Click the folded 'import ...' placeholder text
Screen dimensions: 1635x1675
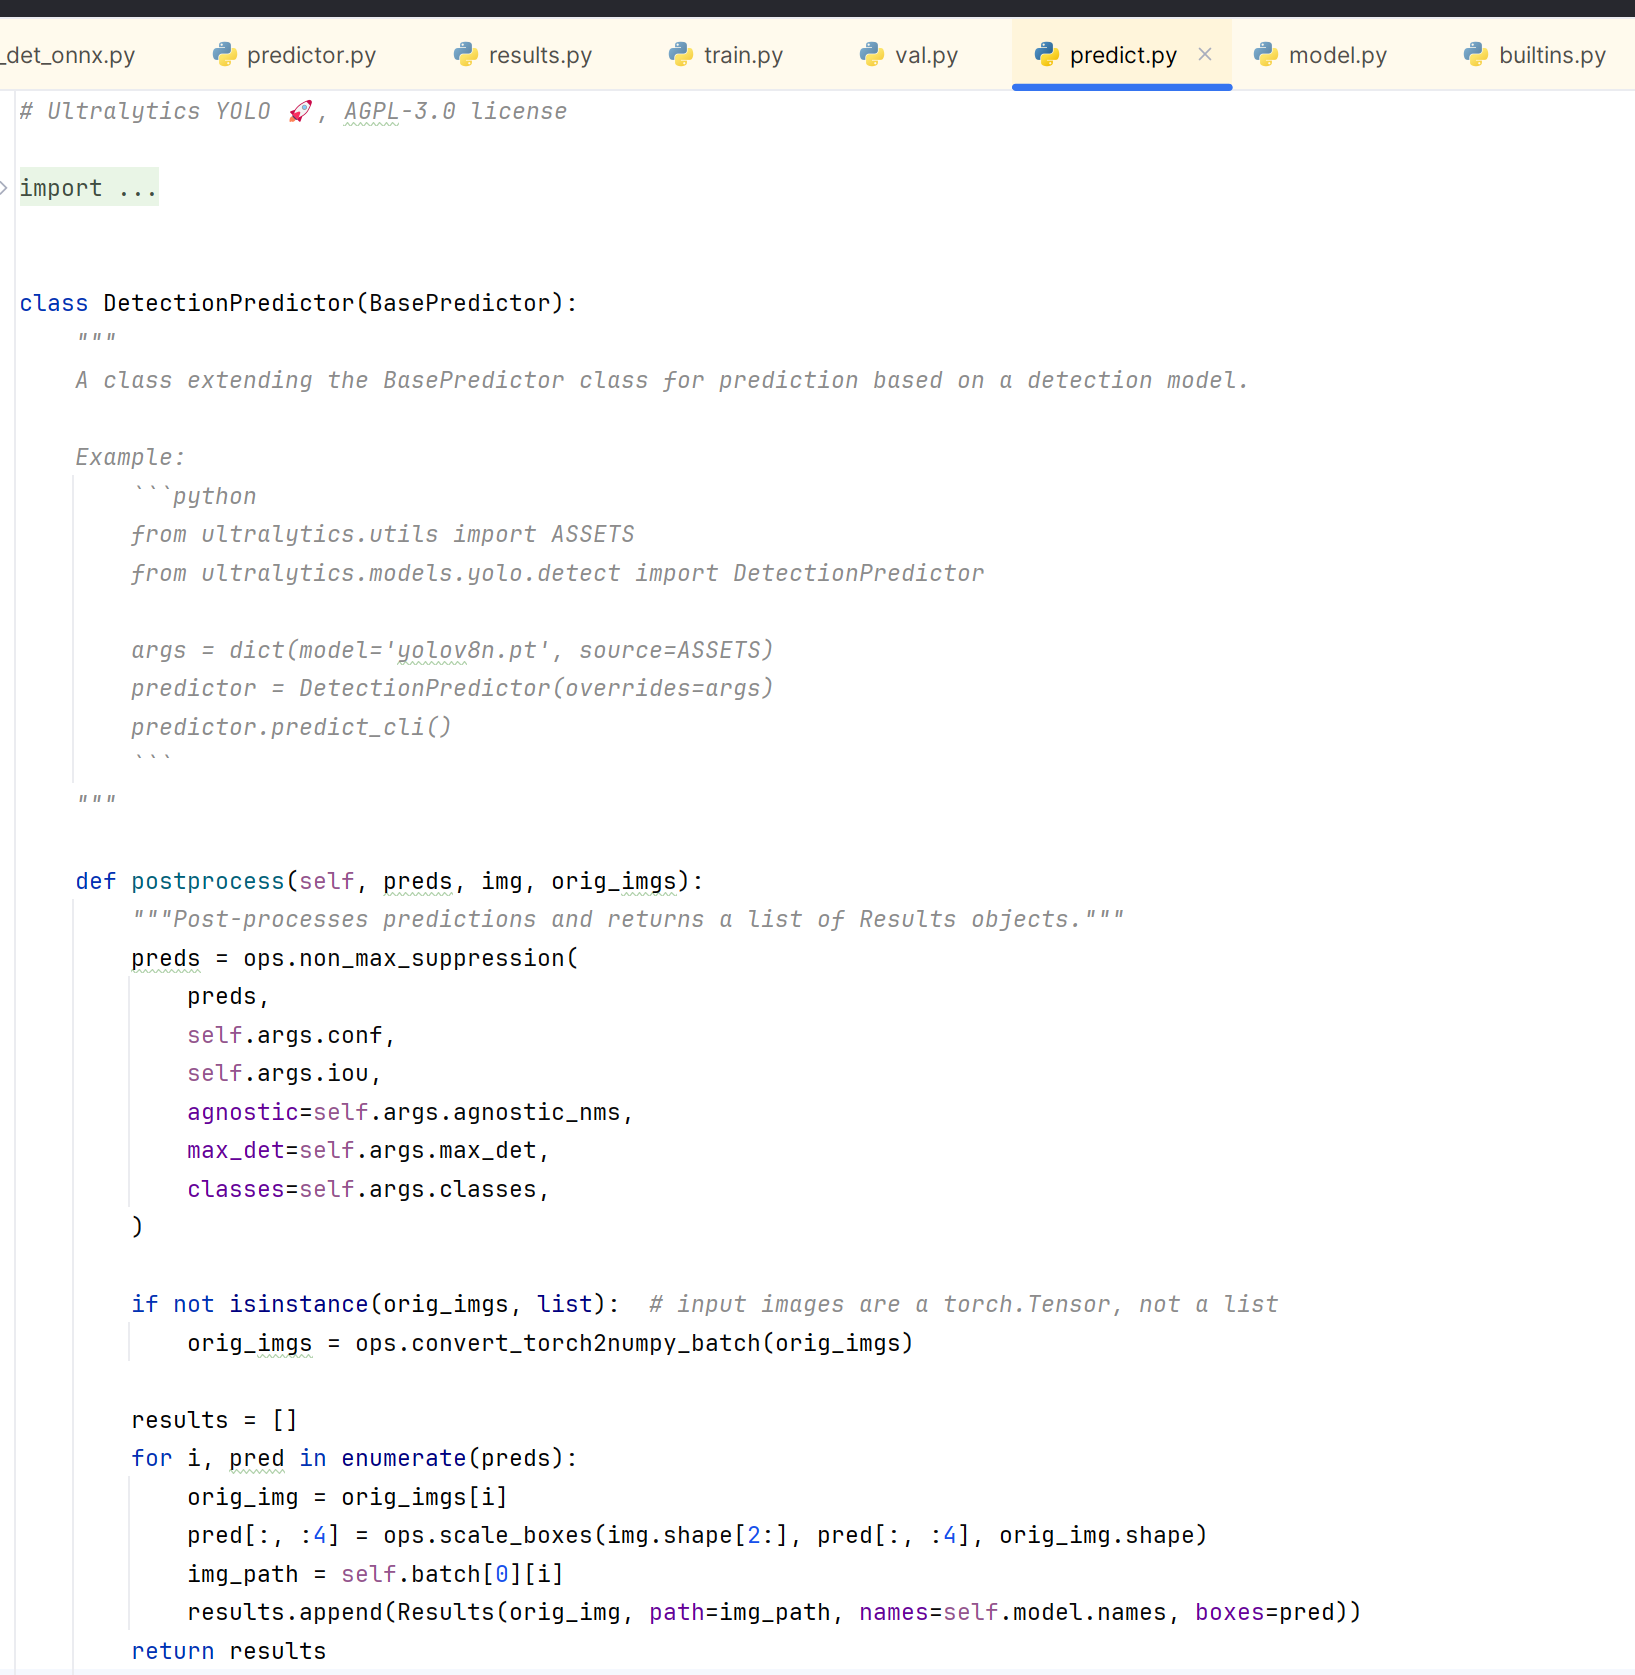tap(89, 188)
